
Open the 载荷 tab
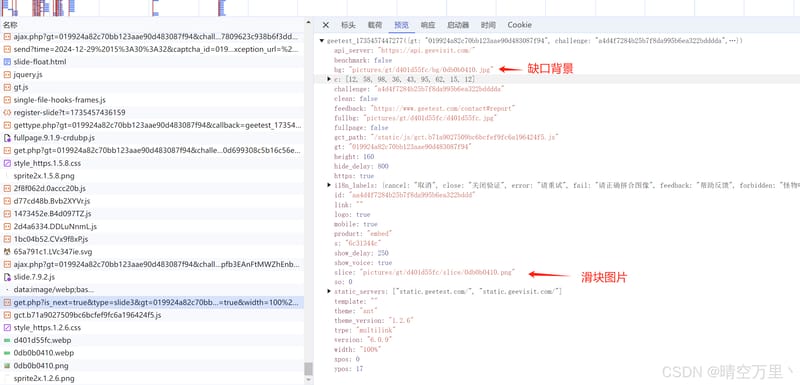pyautogui.click(x=375, y=25)
